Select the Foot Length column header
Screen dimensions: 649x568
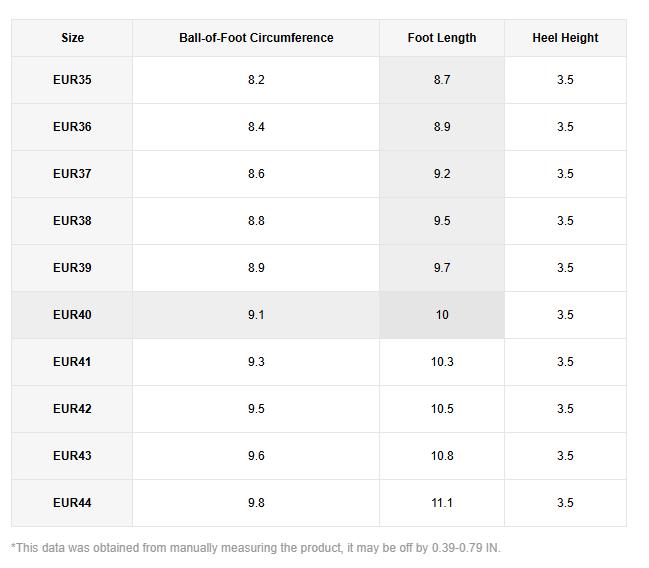(x=442, y=38)
